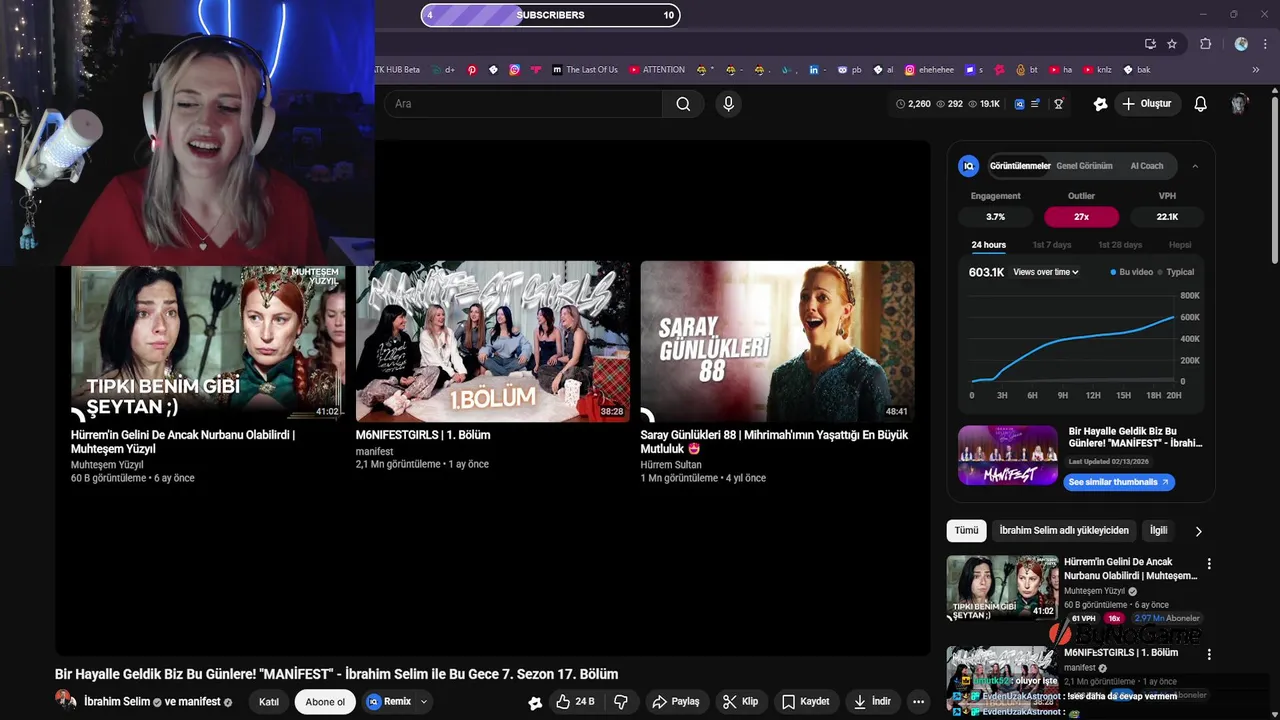Open the LinkedIn bookmark icon
The height and width of the screenshot is (720, 1280).
[x=814, y=70]
